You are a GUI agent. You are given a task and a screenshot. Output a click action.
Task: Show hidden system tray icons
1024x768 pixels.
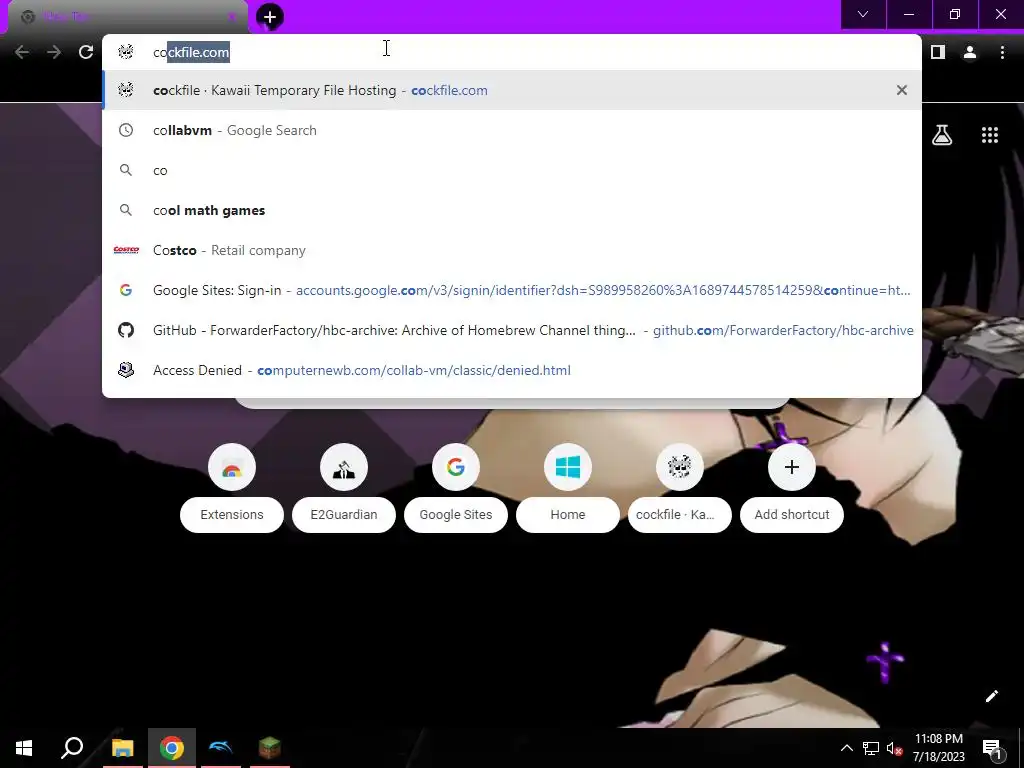click(846, 748)
